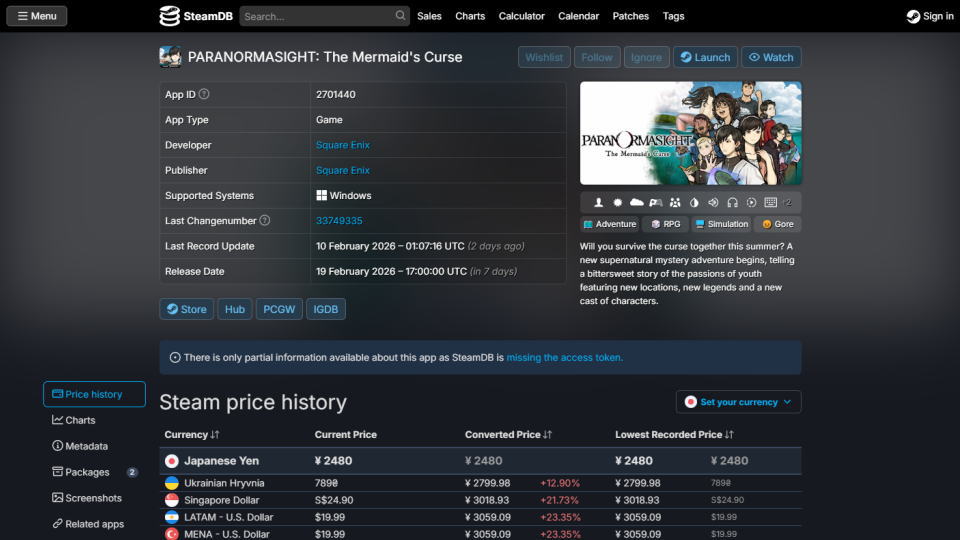Click the App ID help question icon
This screenshot has height=540, width=960.
tap(204, 94)
